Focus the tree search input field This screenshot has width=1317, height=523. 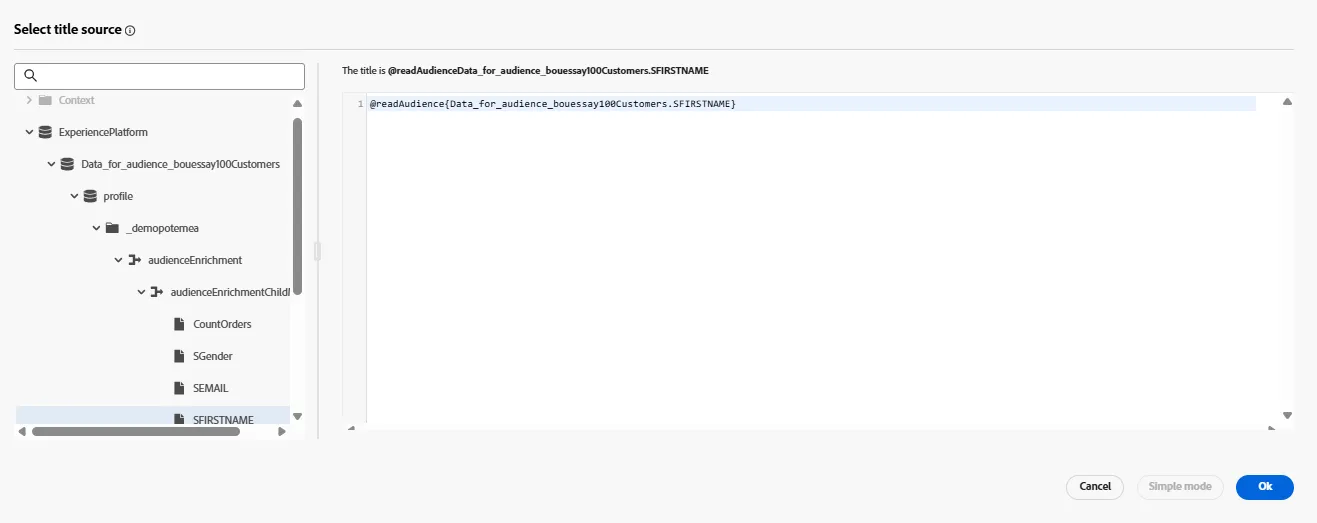(x=160, y=76)
